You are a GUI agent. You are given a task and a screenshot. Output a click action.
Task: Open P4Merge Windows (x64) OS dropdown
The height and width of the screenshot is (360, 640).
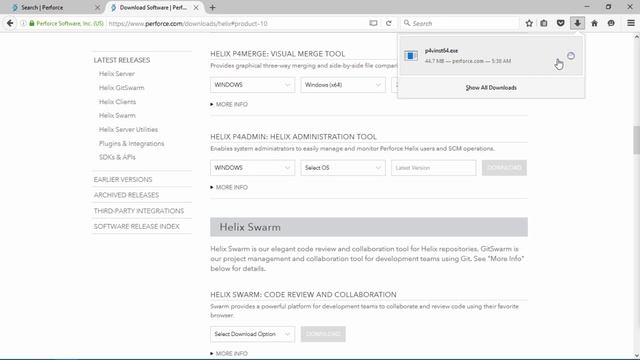click(343, 85)
